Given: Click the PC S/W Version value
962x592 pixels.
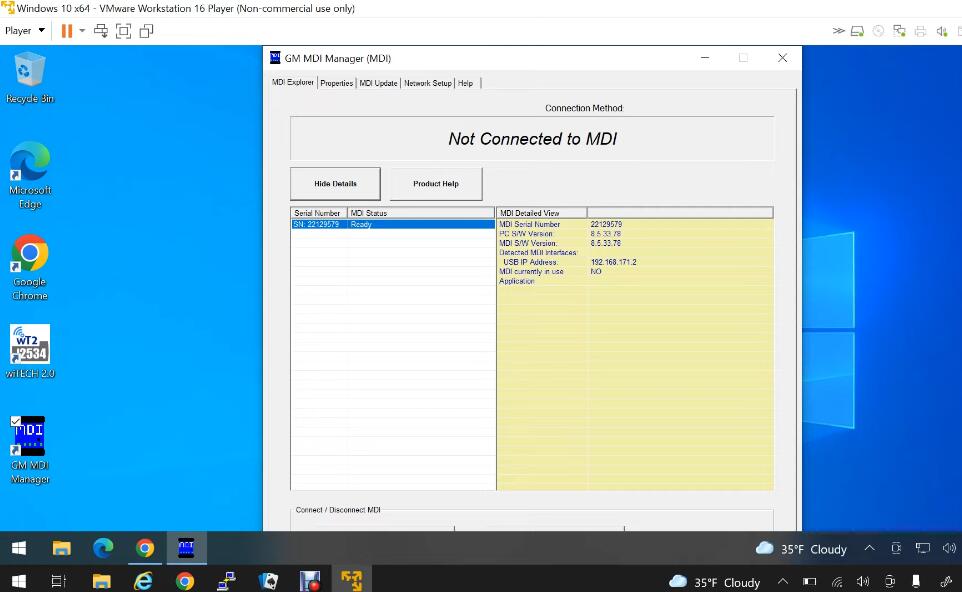Looking at the screenshot, I should point(606,234).
